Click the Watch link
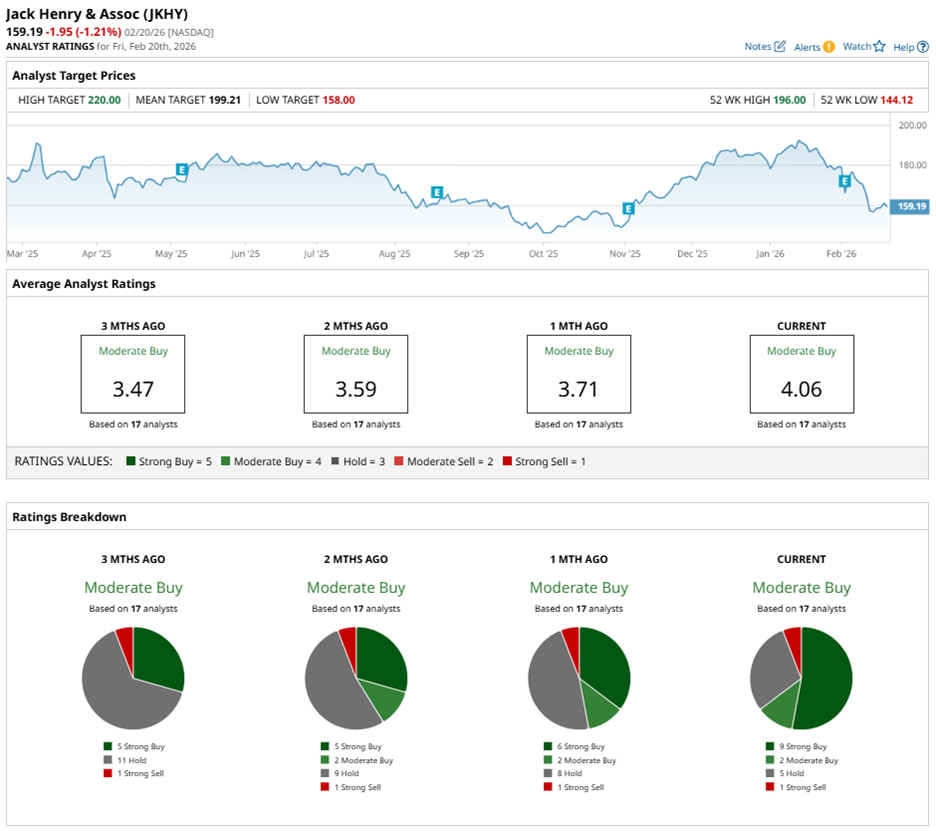This screenshot has height=831, width=936. 857,47
